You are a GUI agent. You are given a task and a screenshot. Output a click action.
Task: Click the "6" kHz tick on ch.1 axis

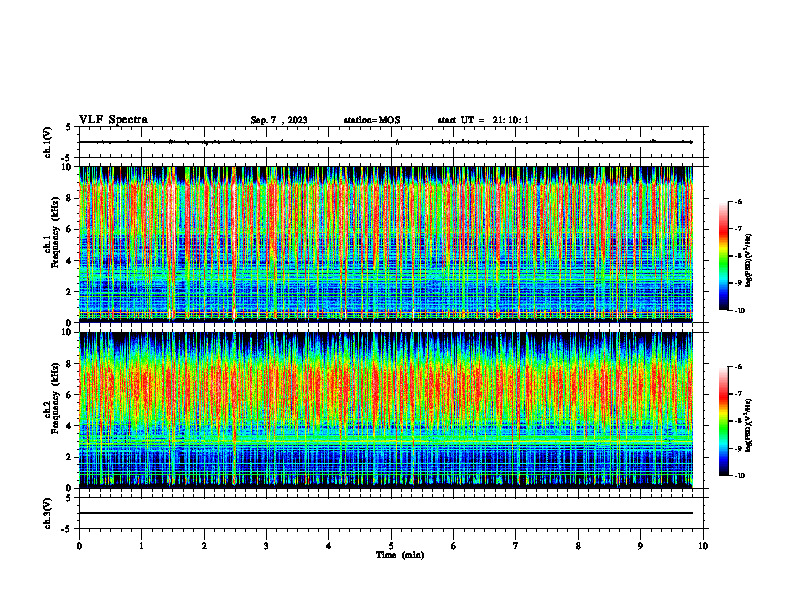tap(70, 229)
